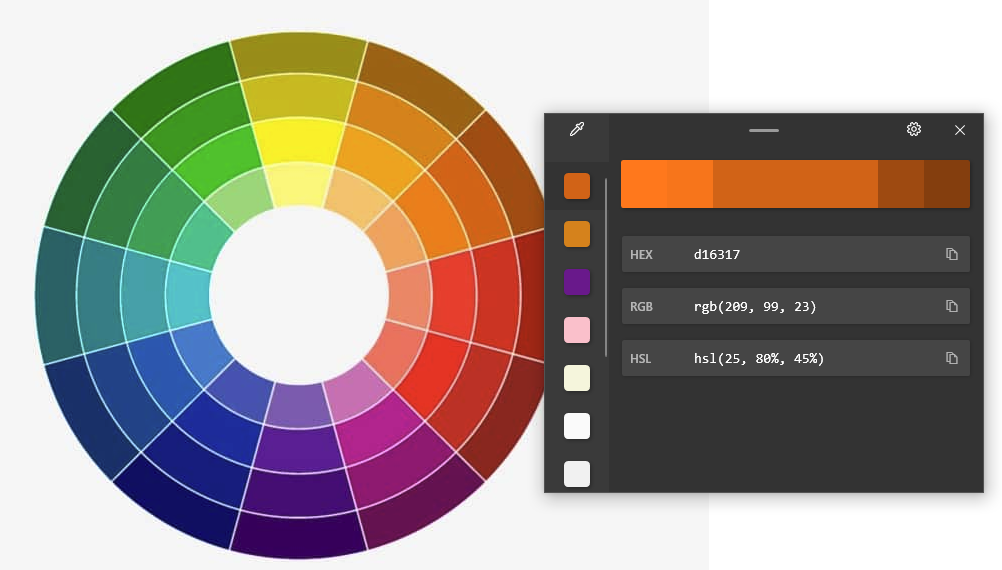Select dark orange swatch in history list
This screenshot has width=1002, height=570.
pos(577,186)
